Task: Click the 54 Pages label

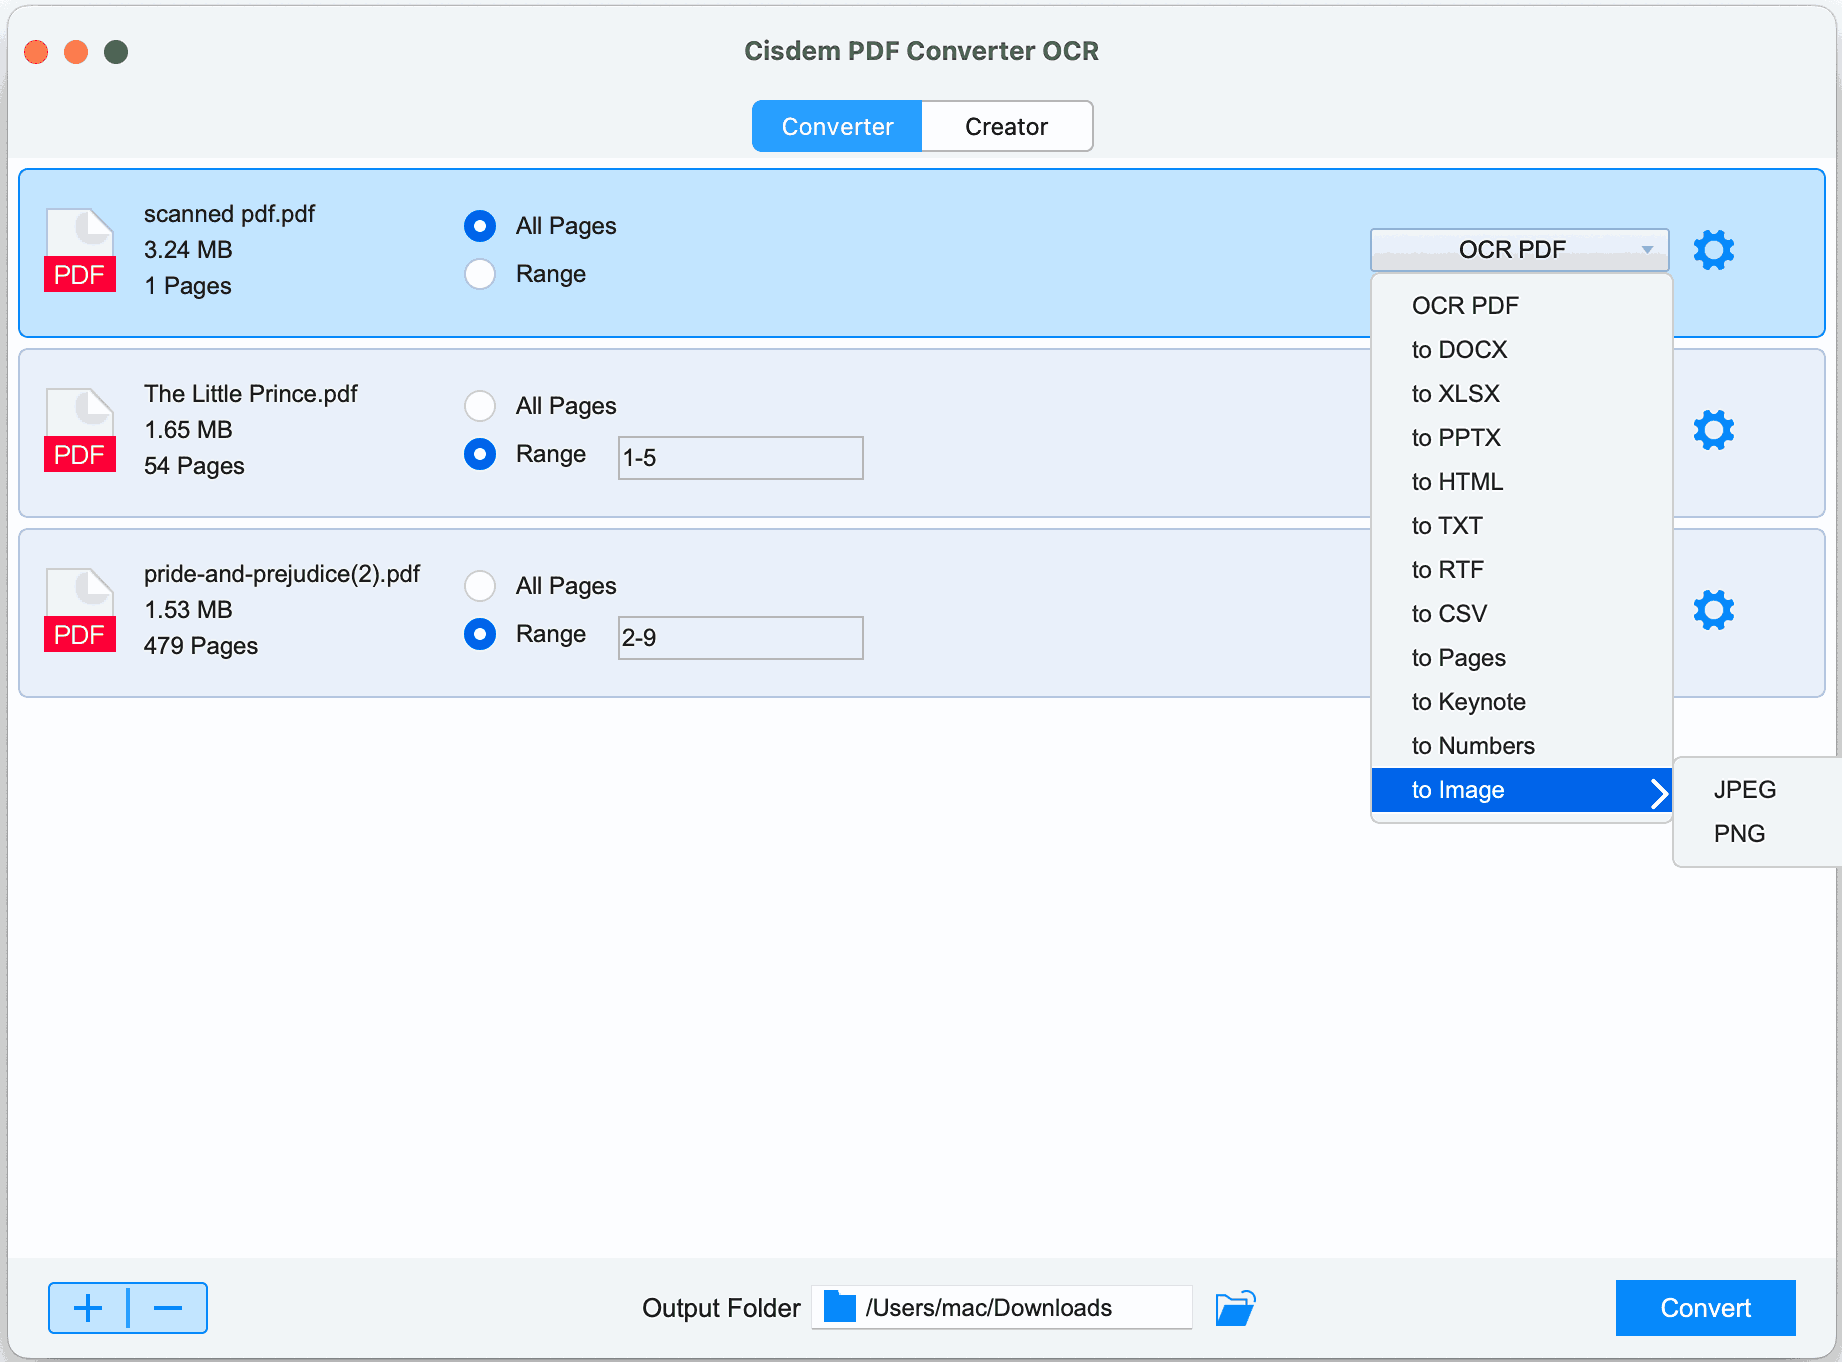Action: click(194, 466)
